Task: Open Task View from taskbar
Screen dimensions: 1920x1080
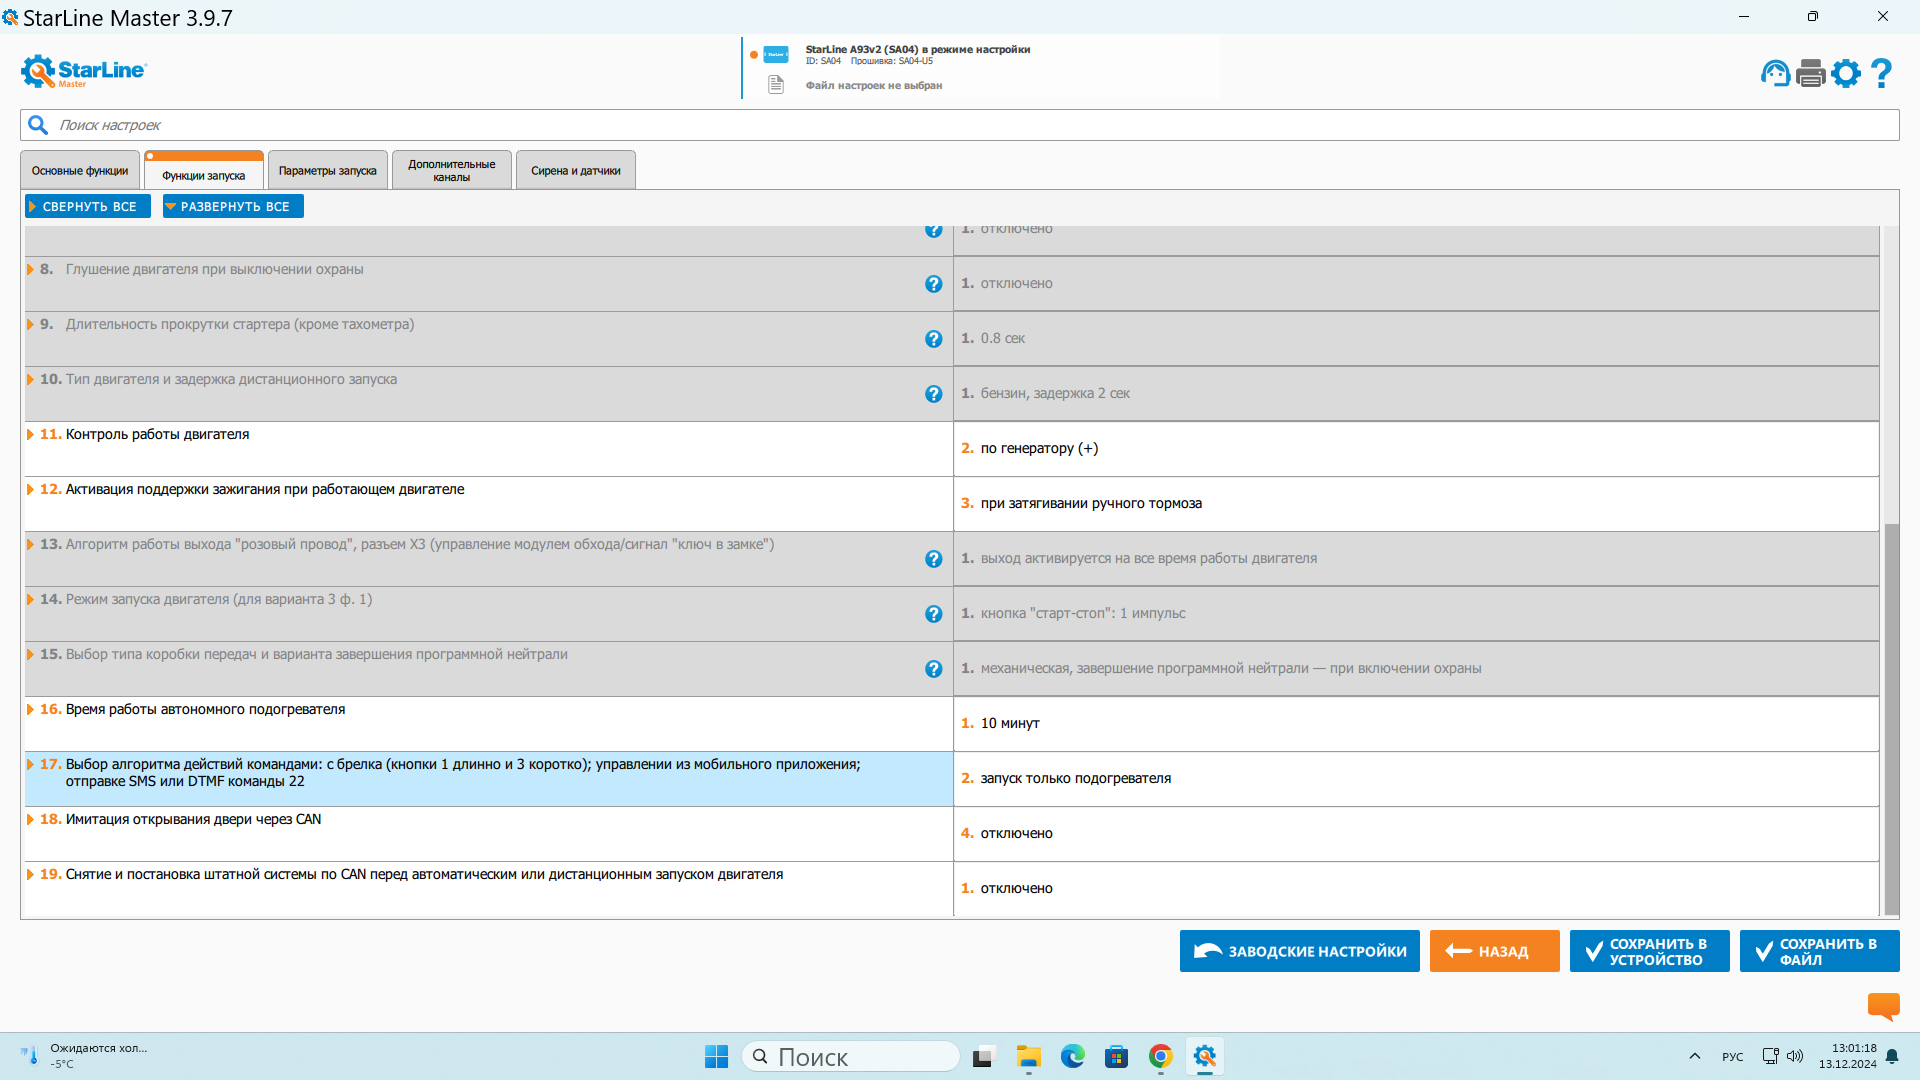Action: pos(984,1056)
